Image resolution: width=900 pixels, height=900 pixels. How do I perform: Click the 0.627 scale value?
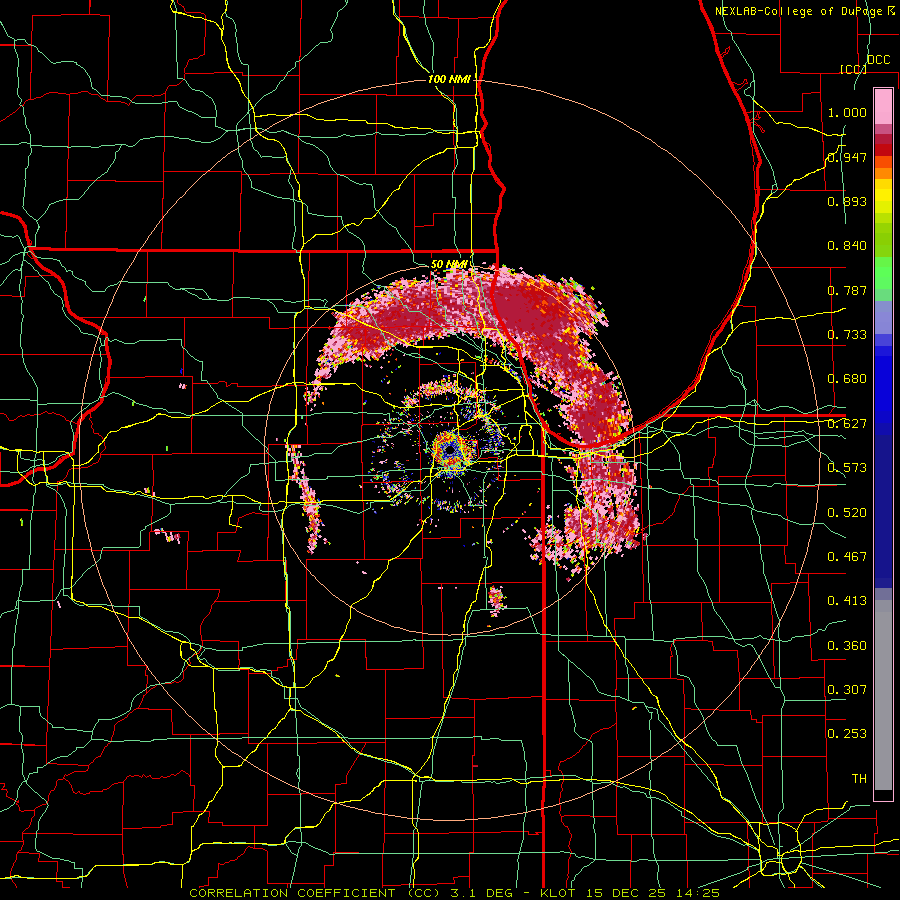[x=847, y=424]
